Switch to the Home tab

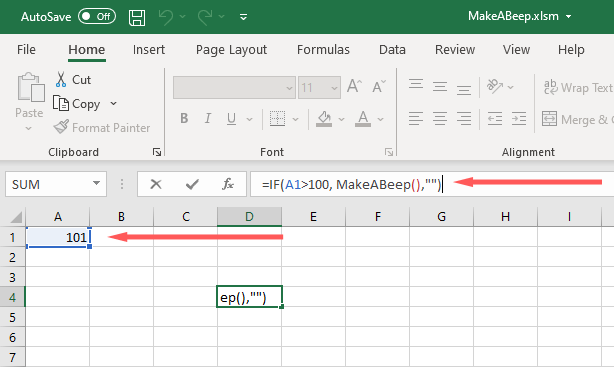pyautogui.click(x=87, y=50)
